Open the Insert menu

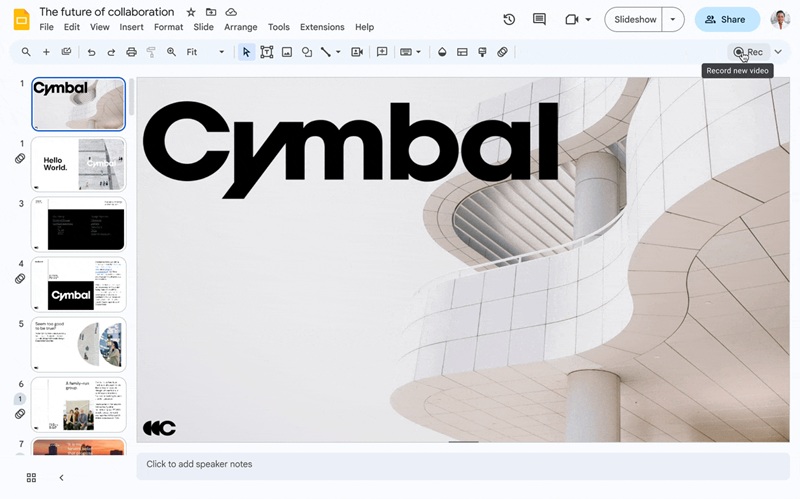click(131, 27)
